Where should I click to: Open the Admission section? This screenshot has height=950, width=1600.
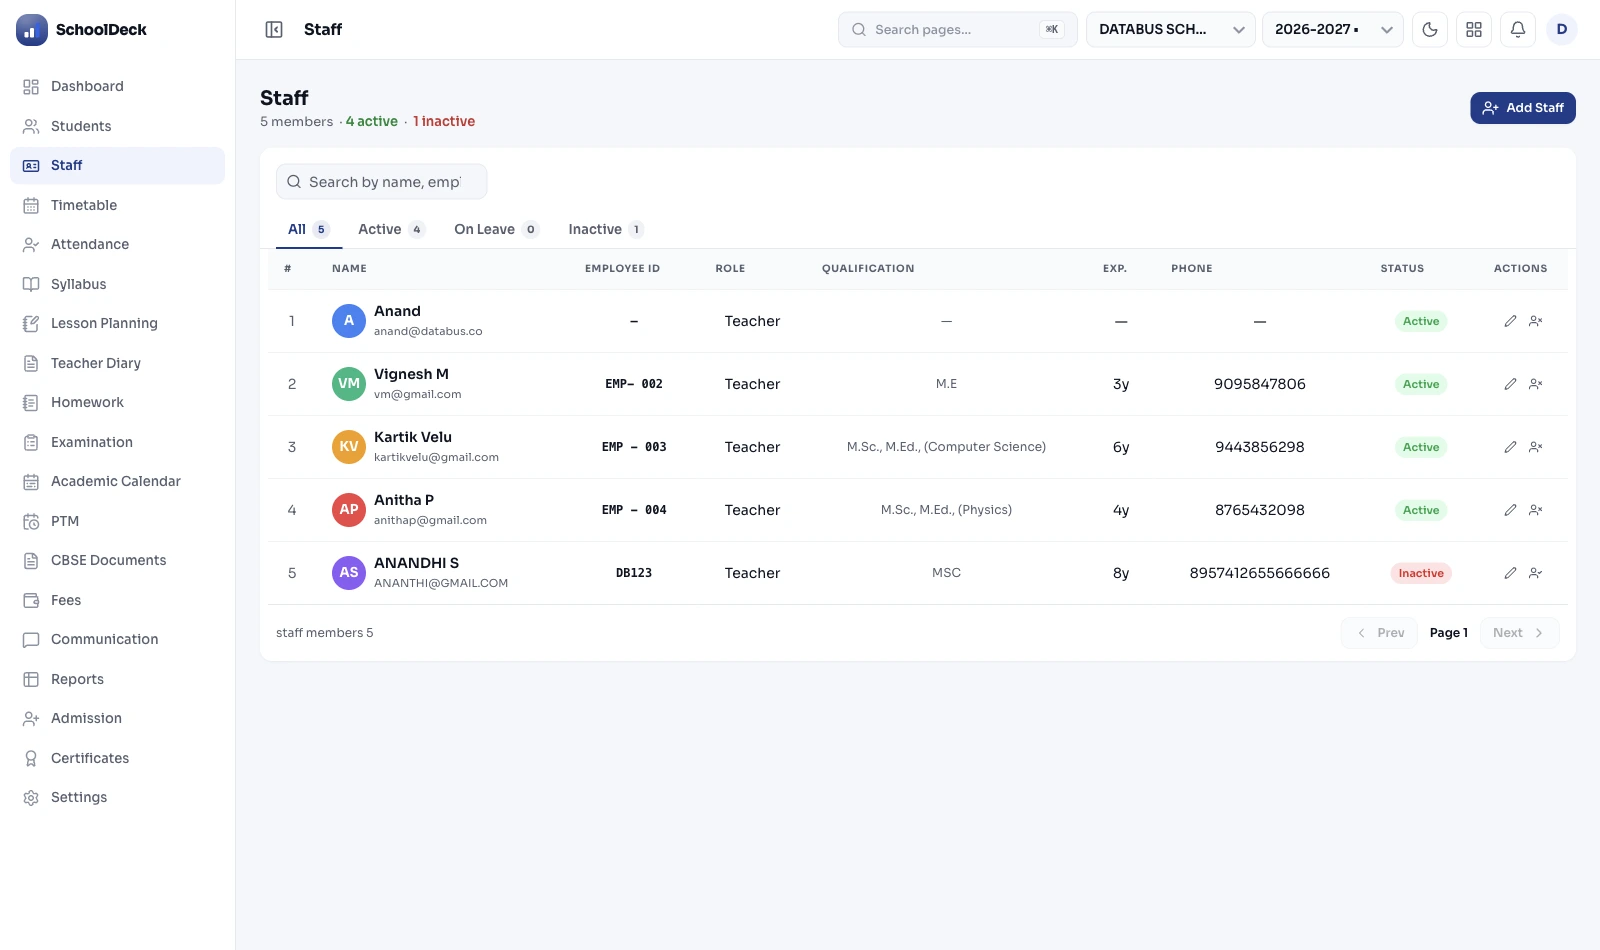(117, 718)
